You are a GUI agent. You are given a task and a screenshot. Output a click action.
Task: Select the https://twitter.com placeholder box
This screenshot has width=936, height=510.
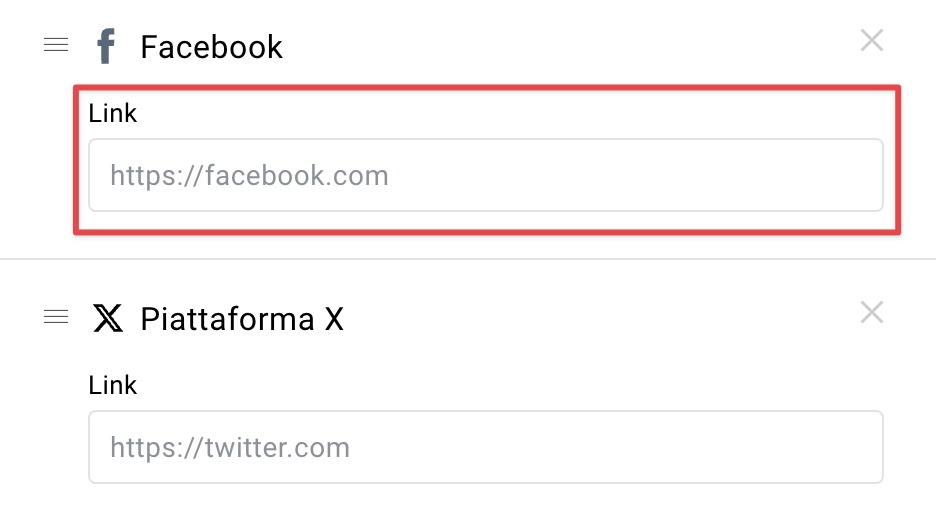486,447
